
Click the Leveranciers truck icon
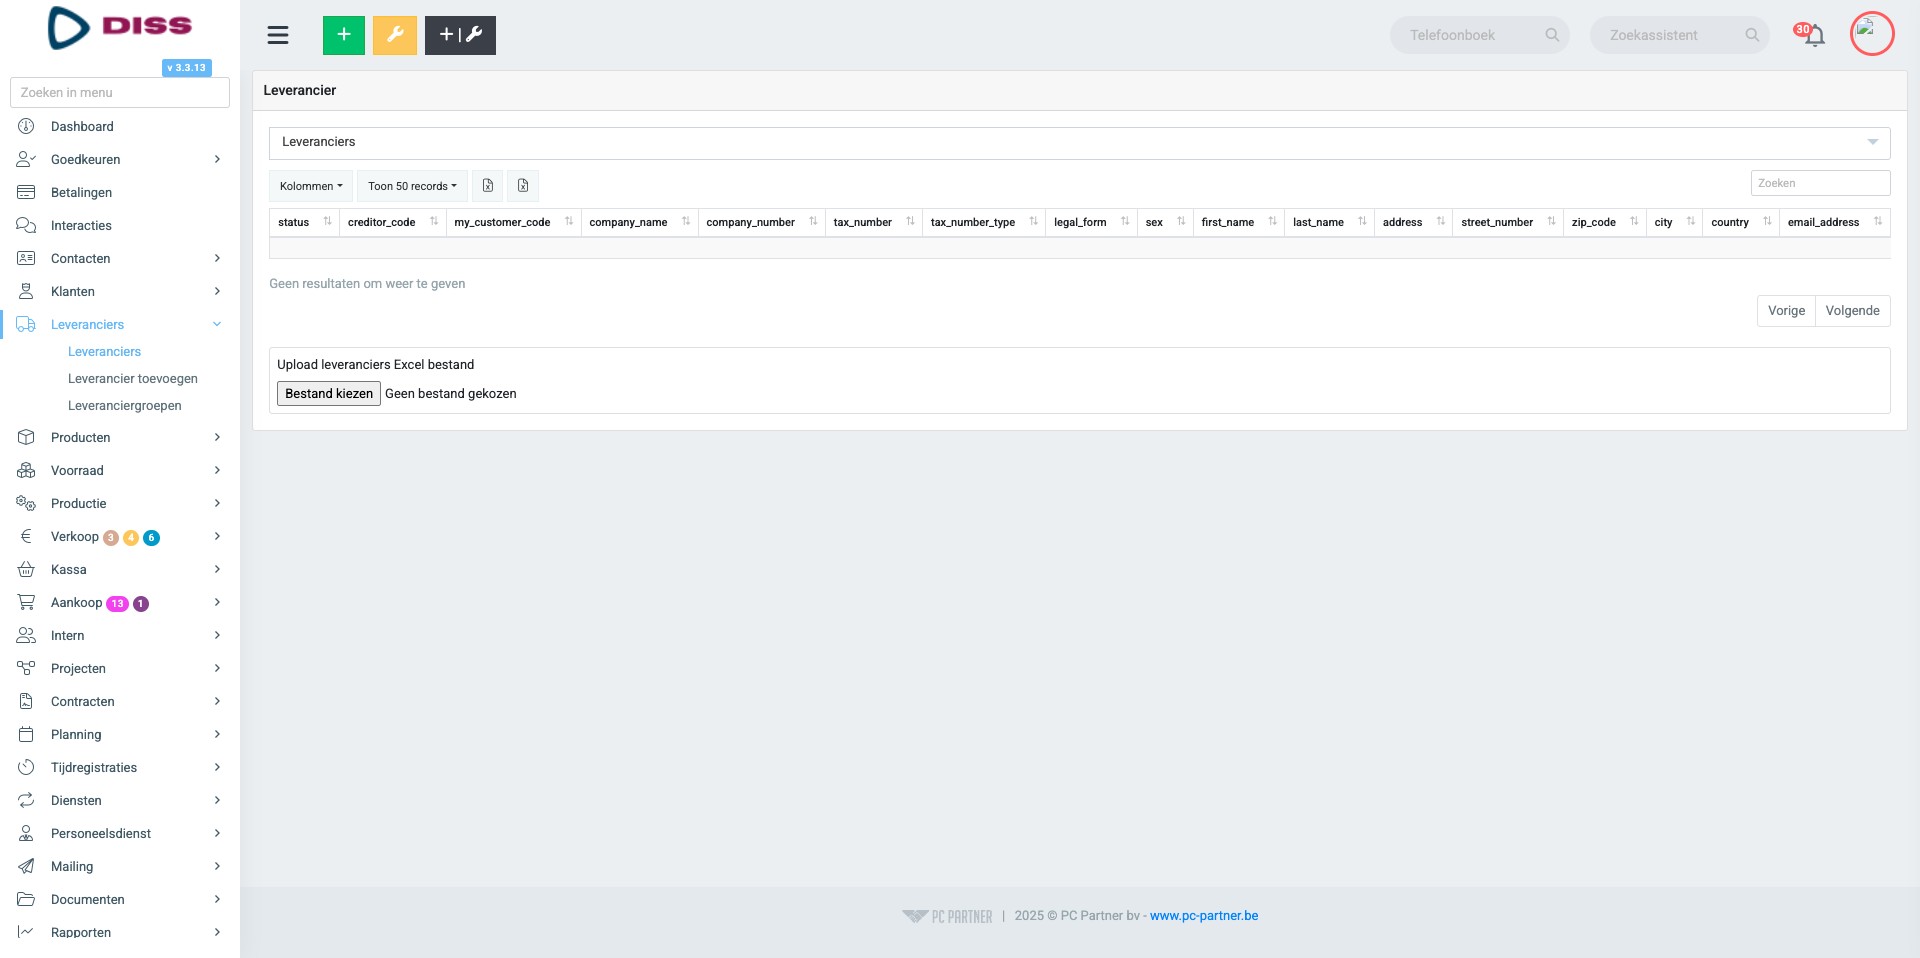point(26,324)
